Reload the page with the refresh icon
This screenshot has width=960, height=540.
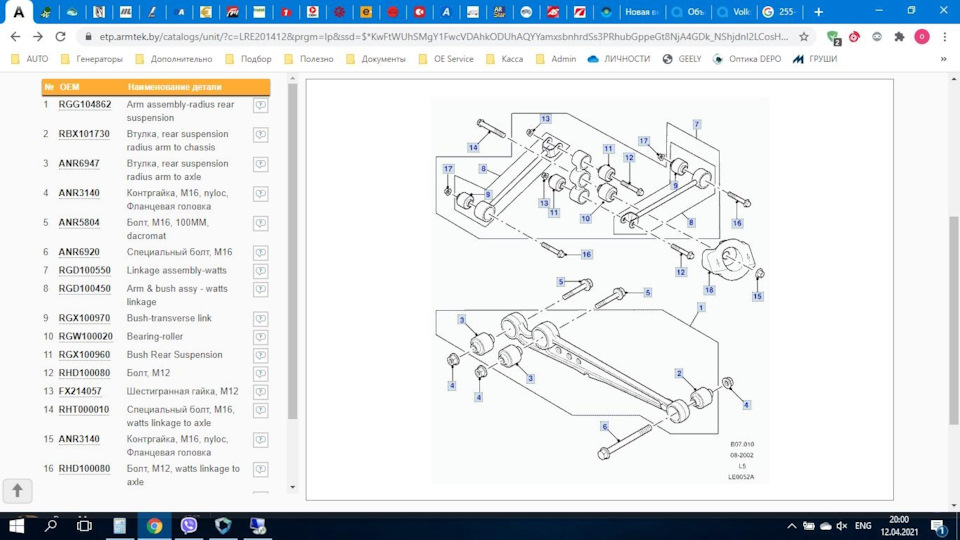coord(61,36)
